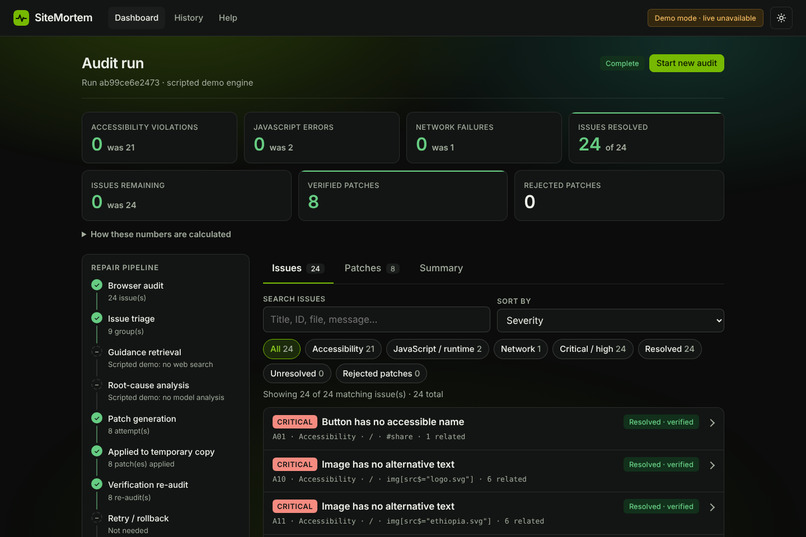Switch to the Summary tab
The width and height of the screenshot is (806, 537).
pyautogui.click(x=441, y=268)
